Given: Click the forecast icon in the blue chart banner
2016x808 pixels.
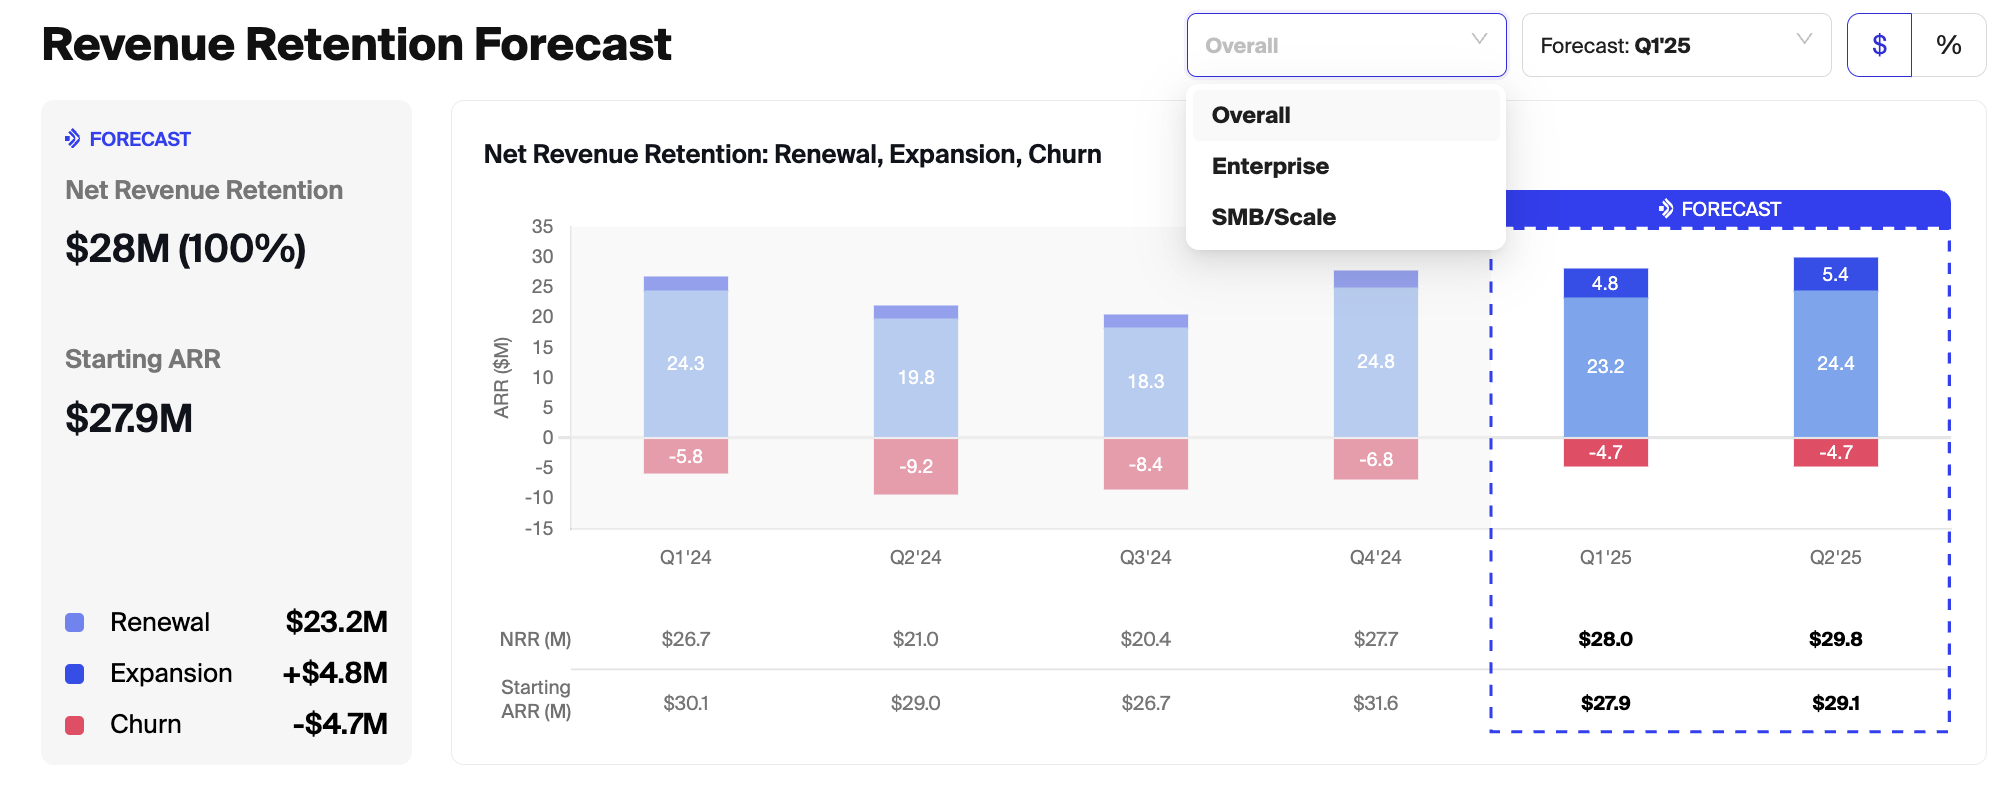Looking at the screenshot, I should [1665, 209].
